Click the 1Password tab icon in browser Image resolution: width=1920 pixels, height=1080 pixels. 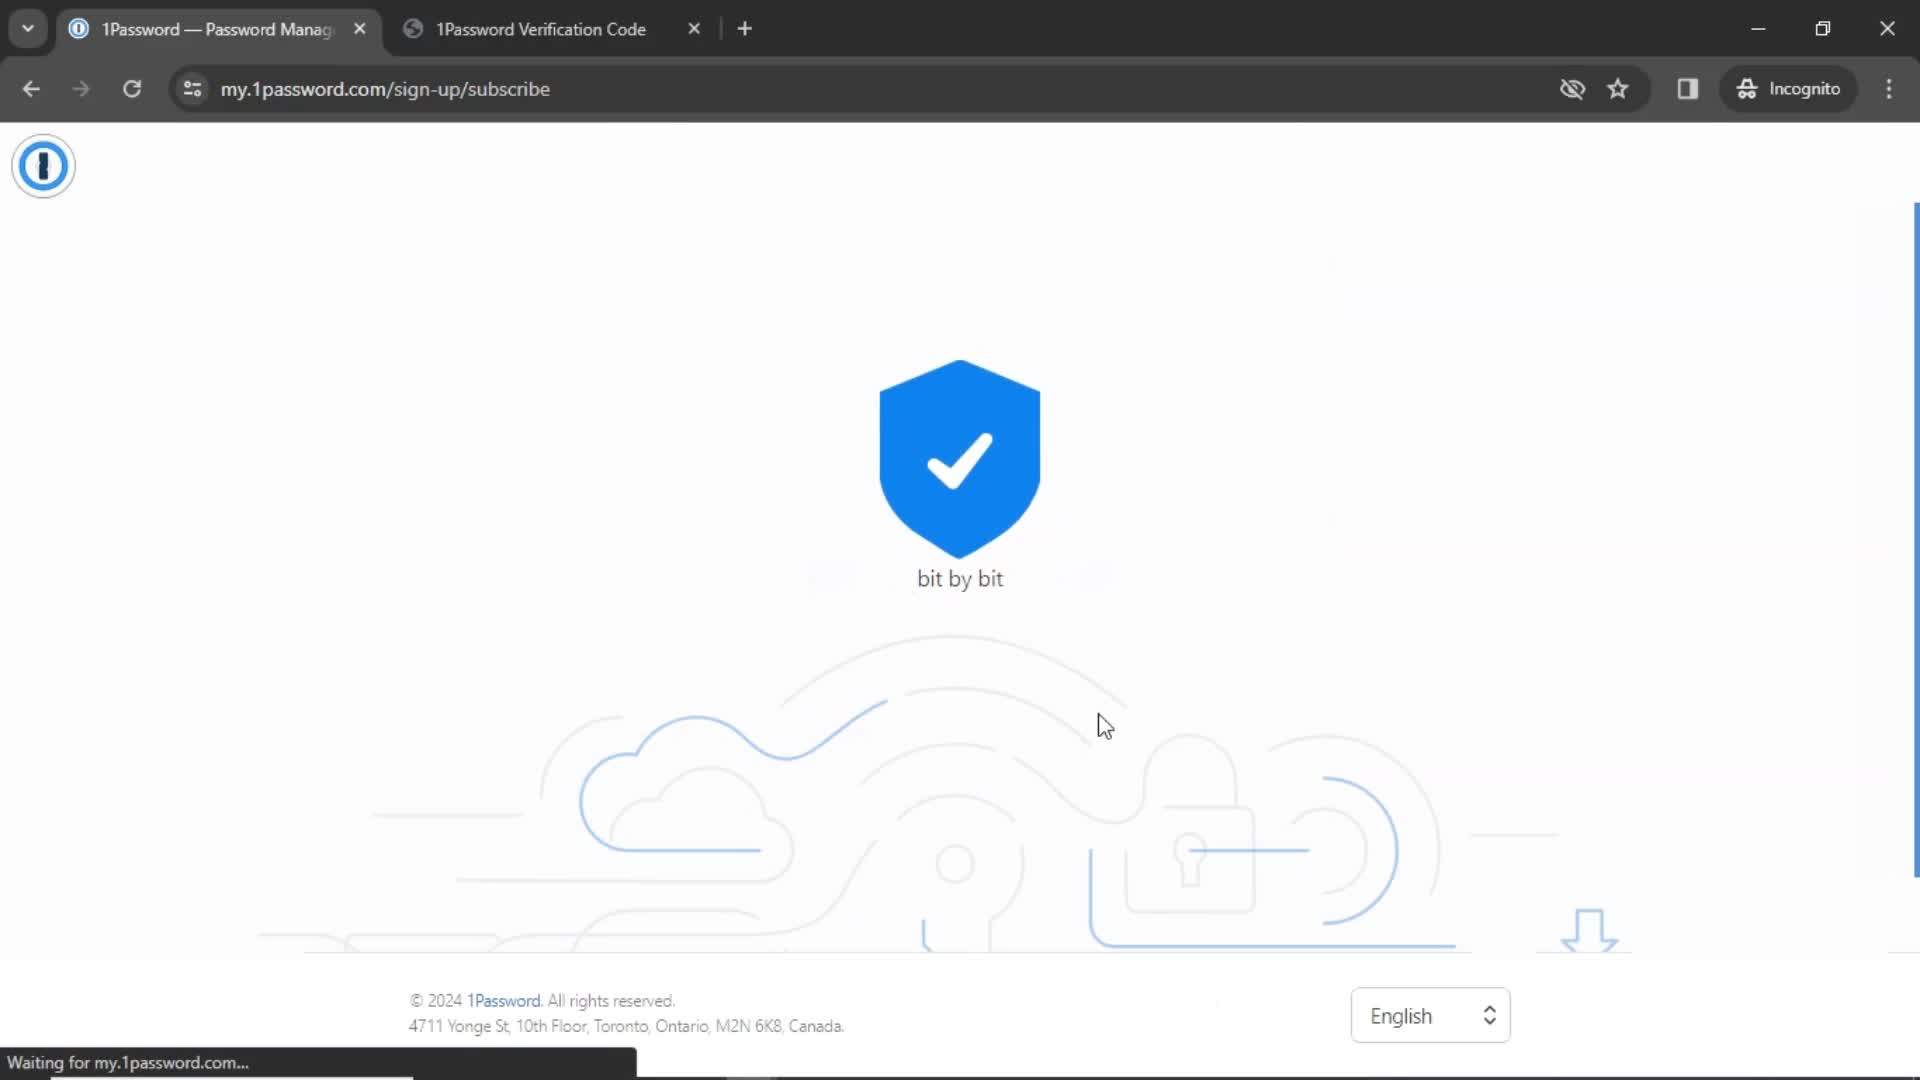(x=79, y=28)
